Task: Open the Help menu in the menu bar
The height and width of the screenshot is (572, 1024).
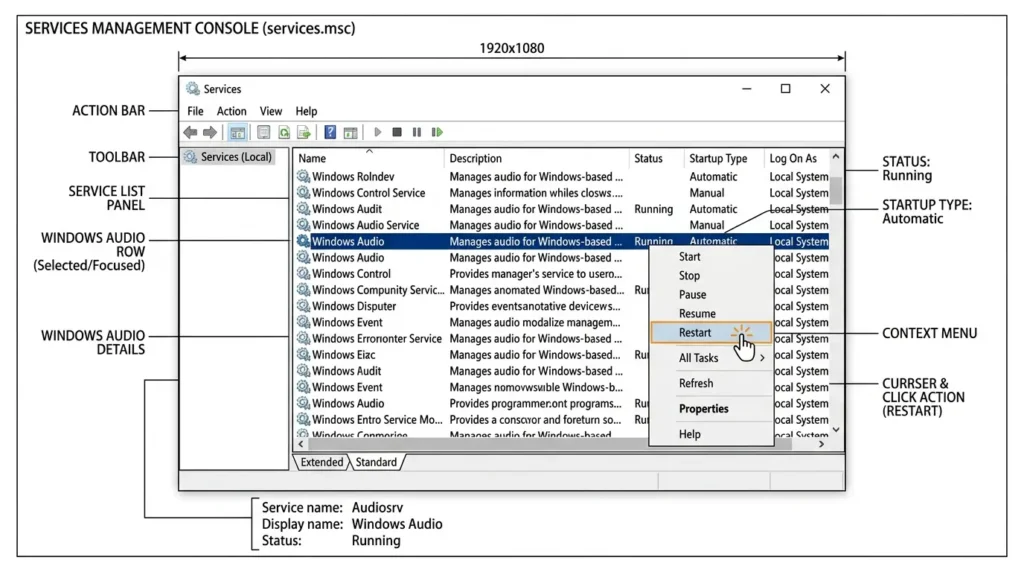Action: 306,111
